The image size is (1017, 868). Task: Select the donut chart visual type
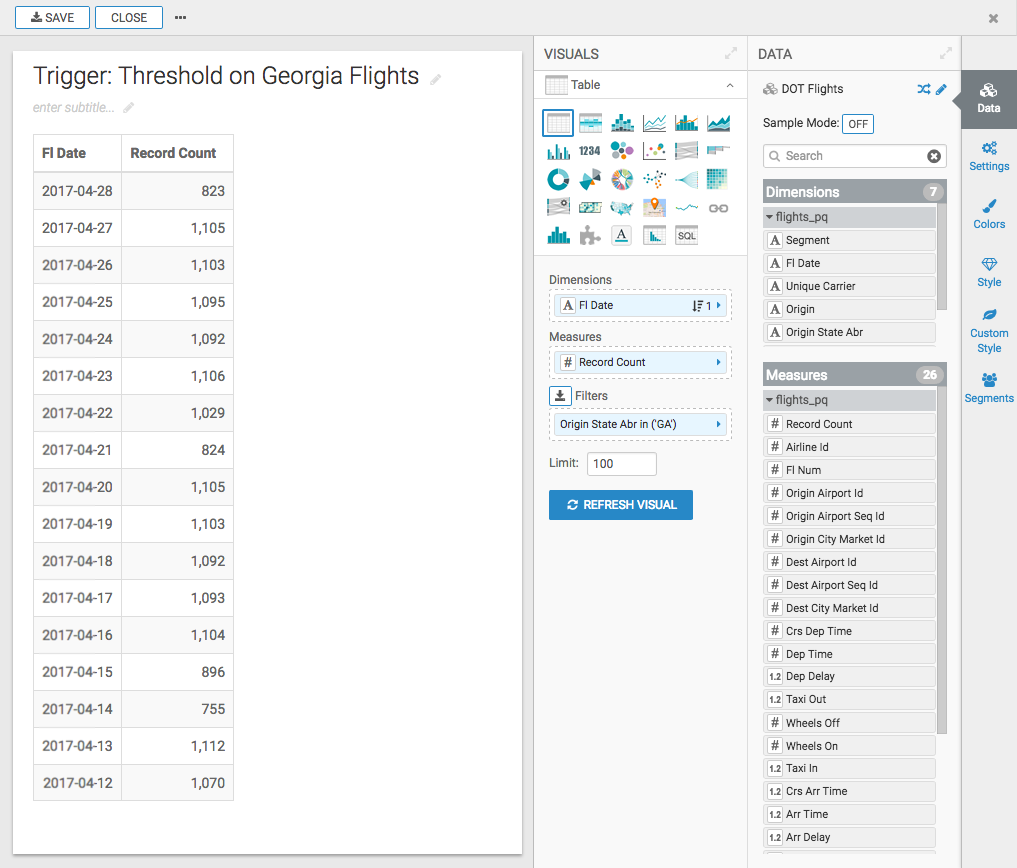[x=558, y=179]
